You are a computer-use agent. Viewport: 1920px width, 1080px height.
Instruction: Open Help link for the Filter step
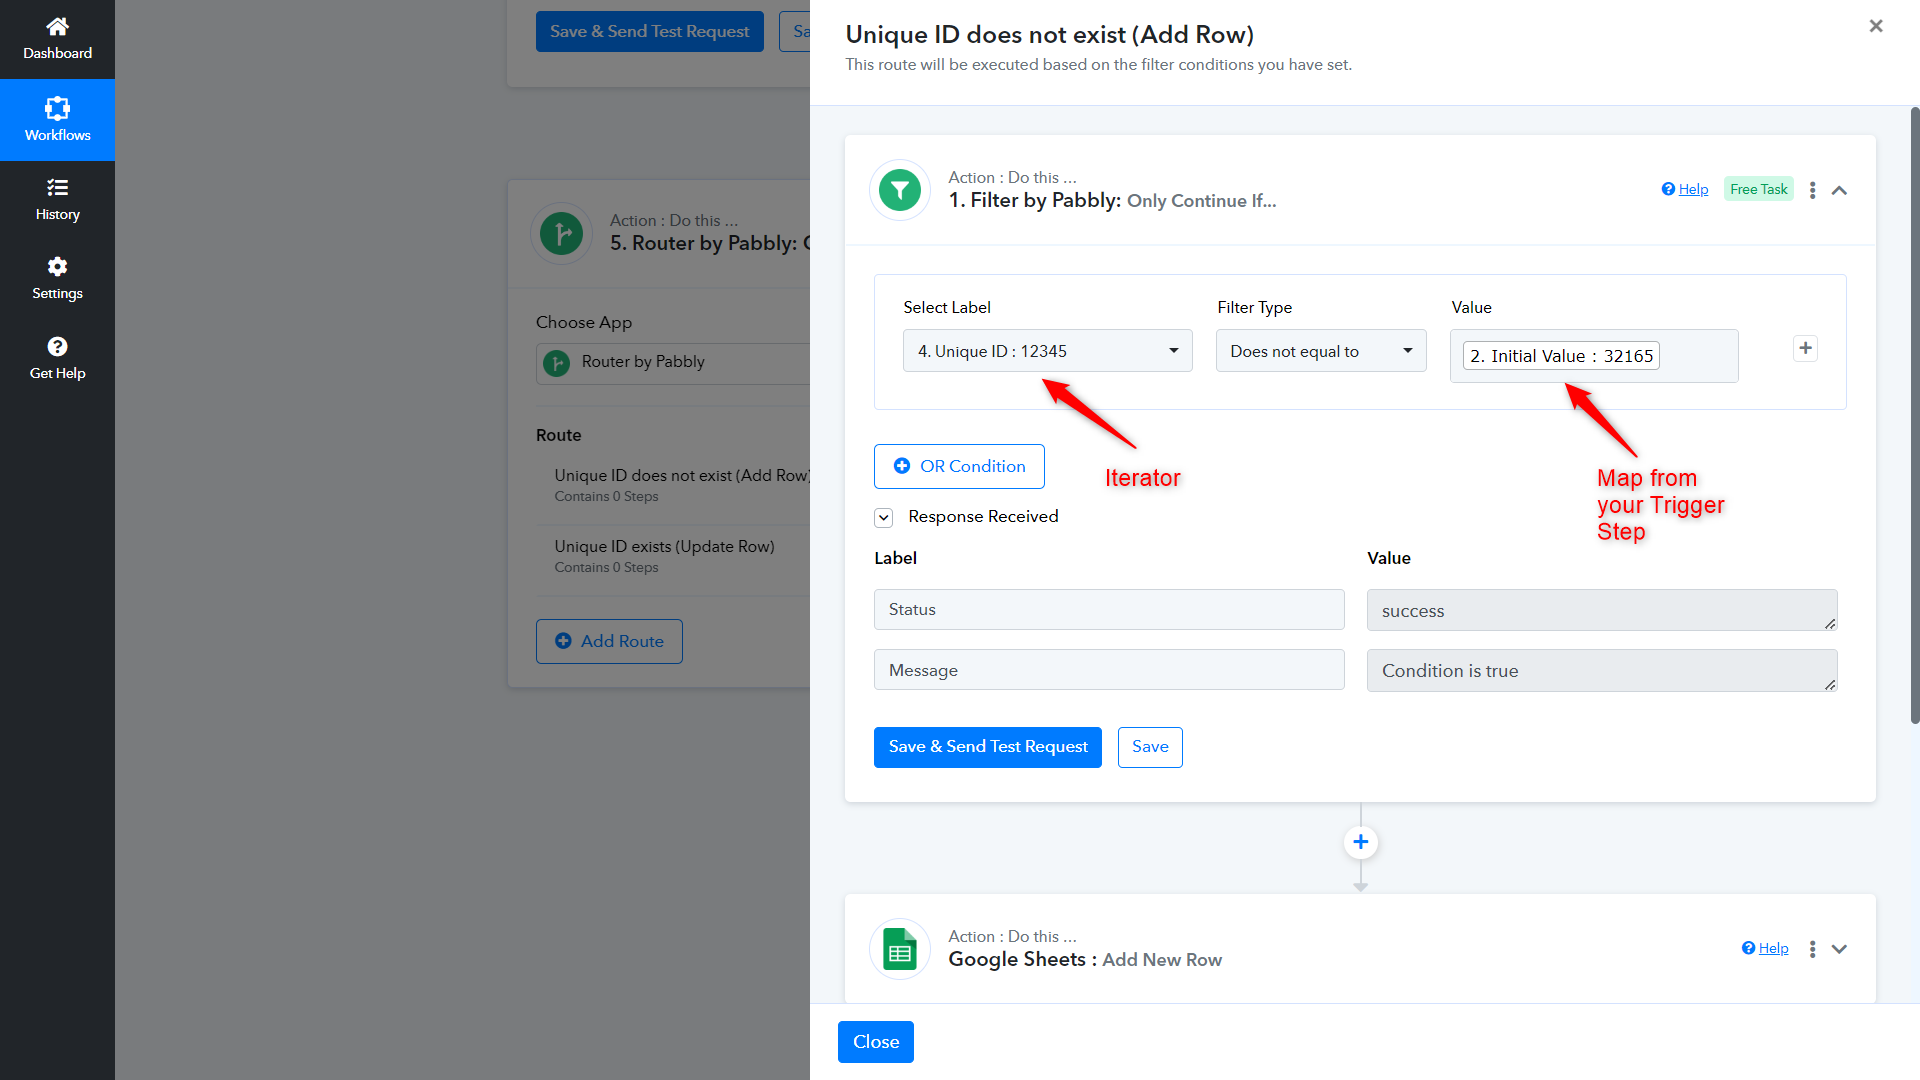(1685, 189)
